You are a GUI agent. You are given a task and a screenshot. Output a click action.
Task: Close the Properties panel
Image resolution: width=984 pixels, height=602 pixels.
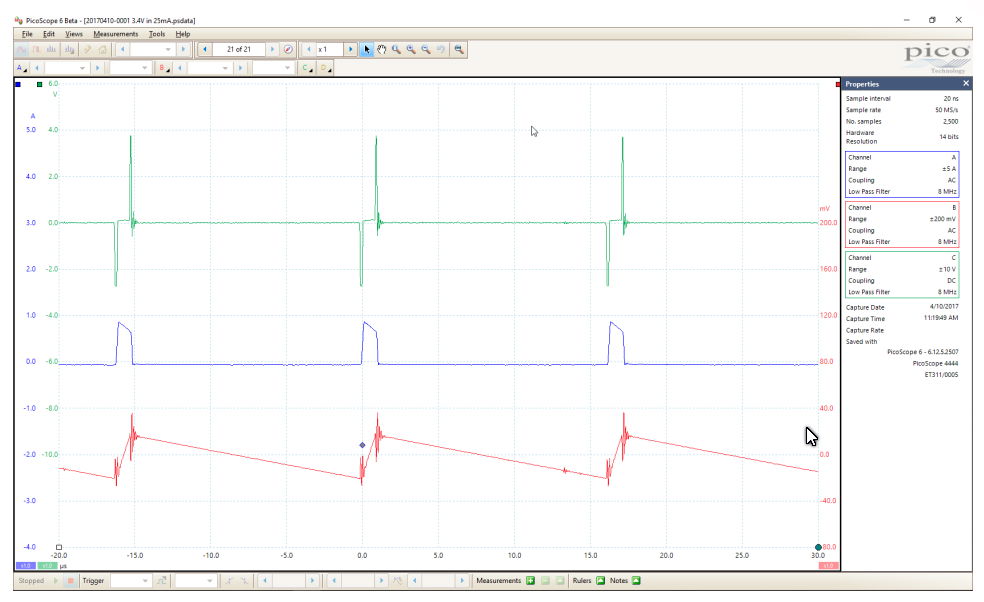[966, 83]
